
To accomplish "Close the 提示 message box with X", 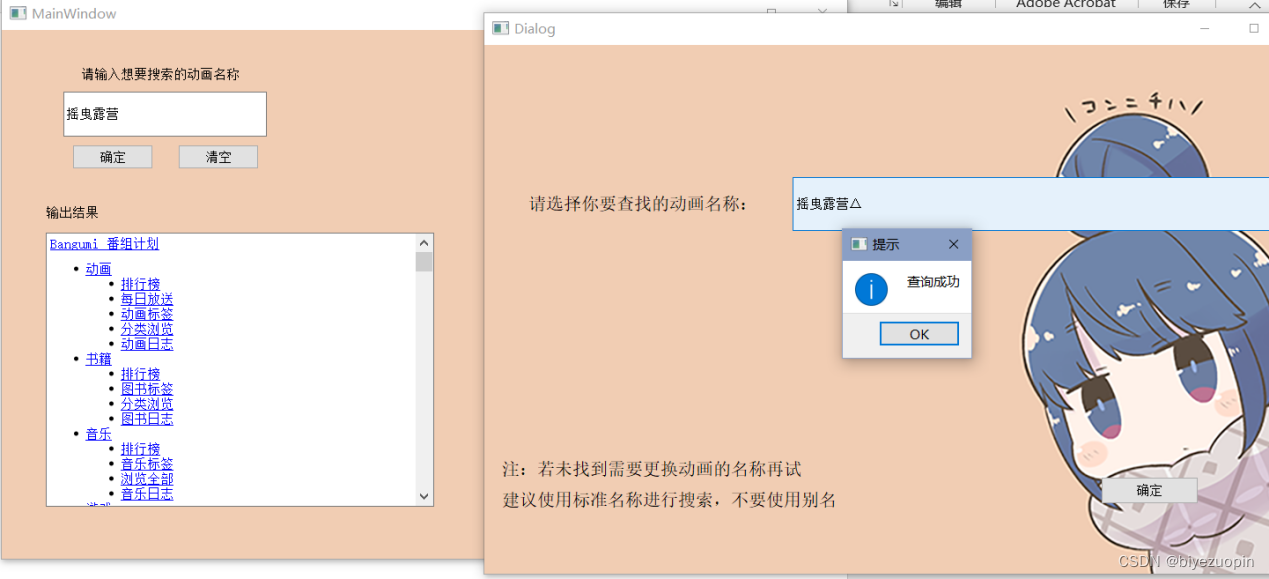I will [x=953, y=244].
